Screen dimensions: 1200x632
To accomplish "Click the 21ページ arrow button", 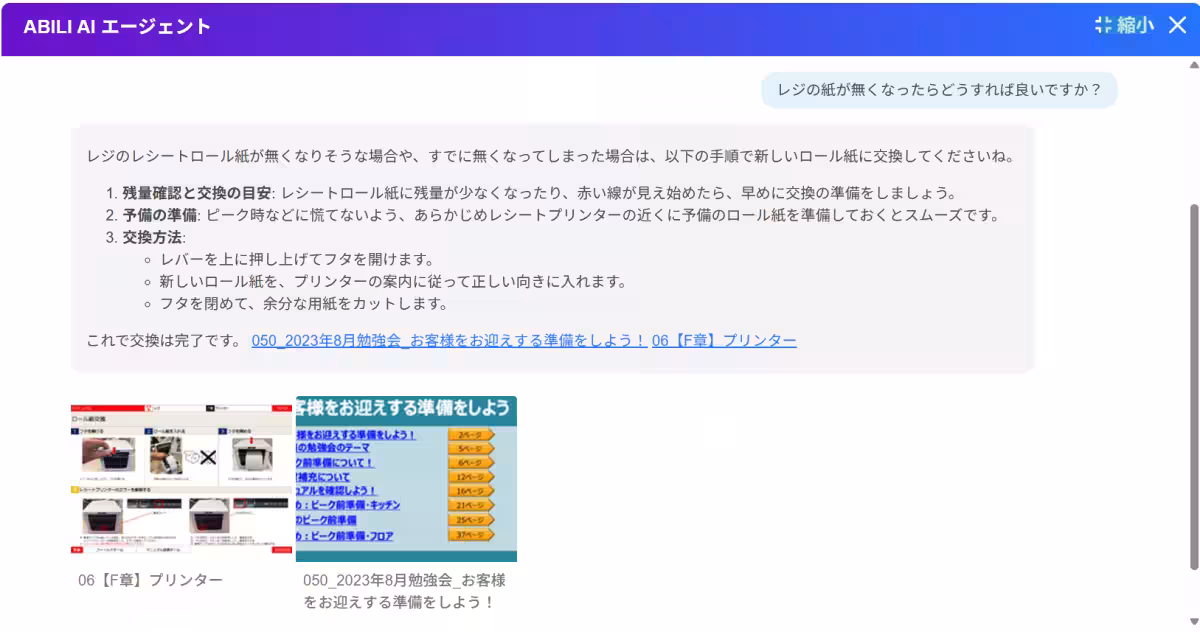I will [469, 503].
